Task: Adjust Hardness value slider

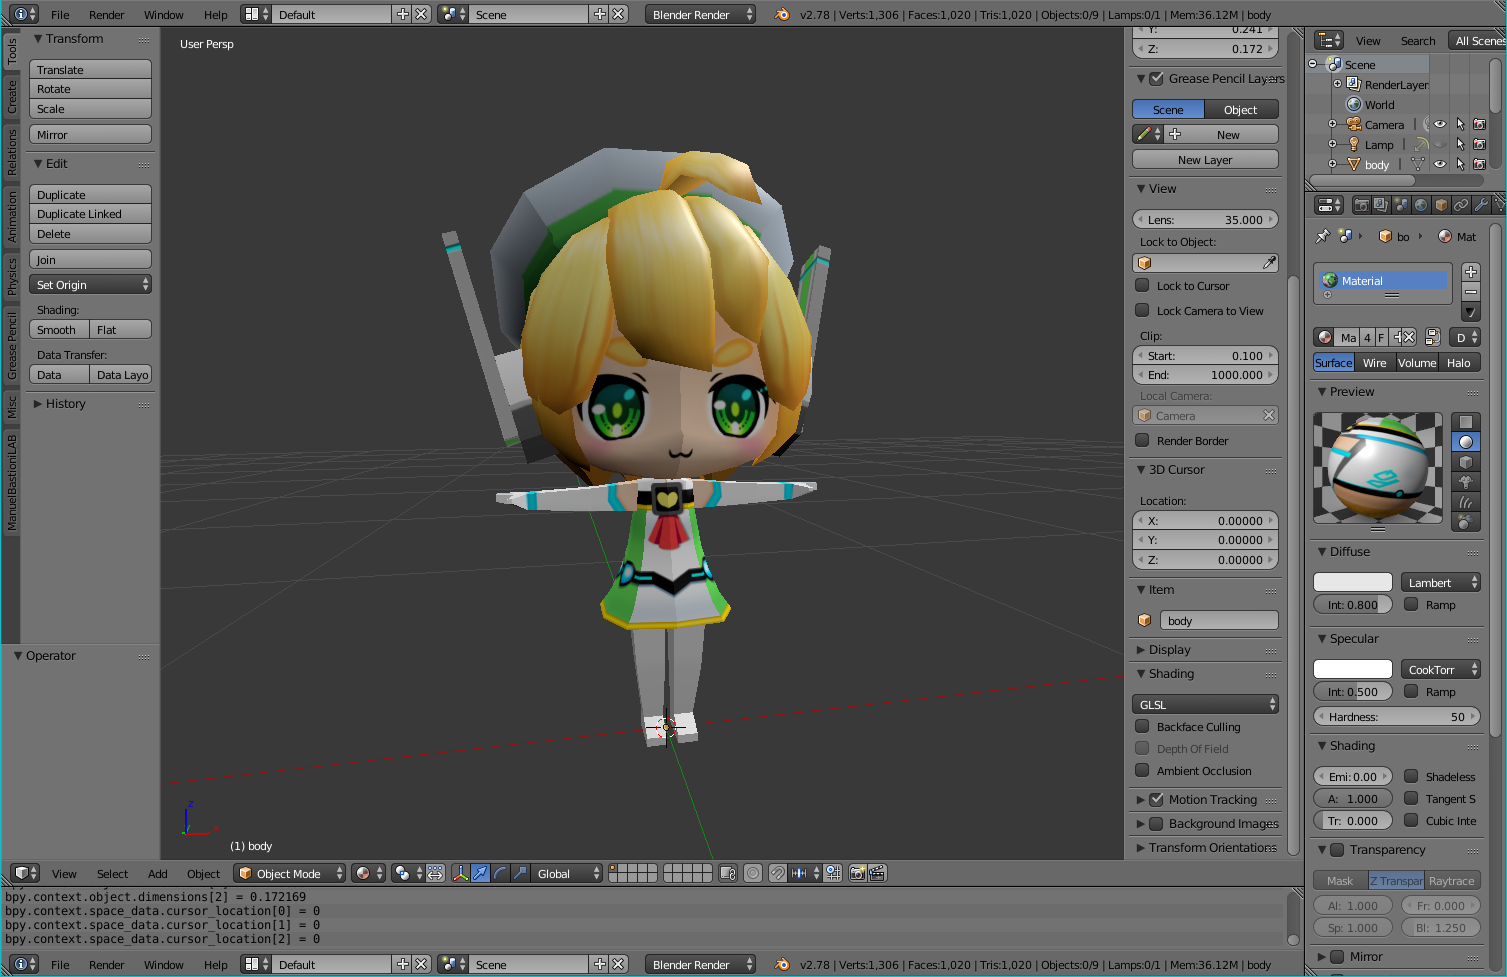Action: click(x=1396, y=716)
